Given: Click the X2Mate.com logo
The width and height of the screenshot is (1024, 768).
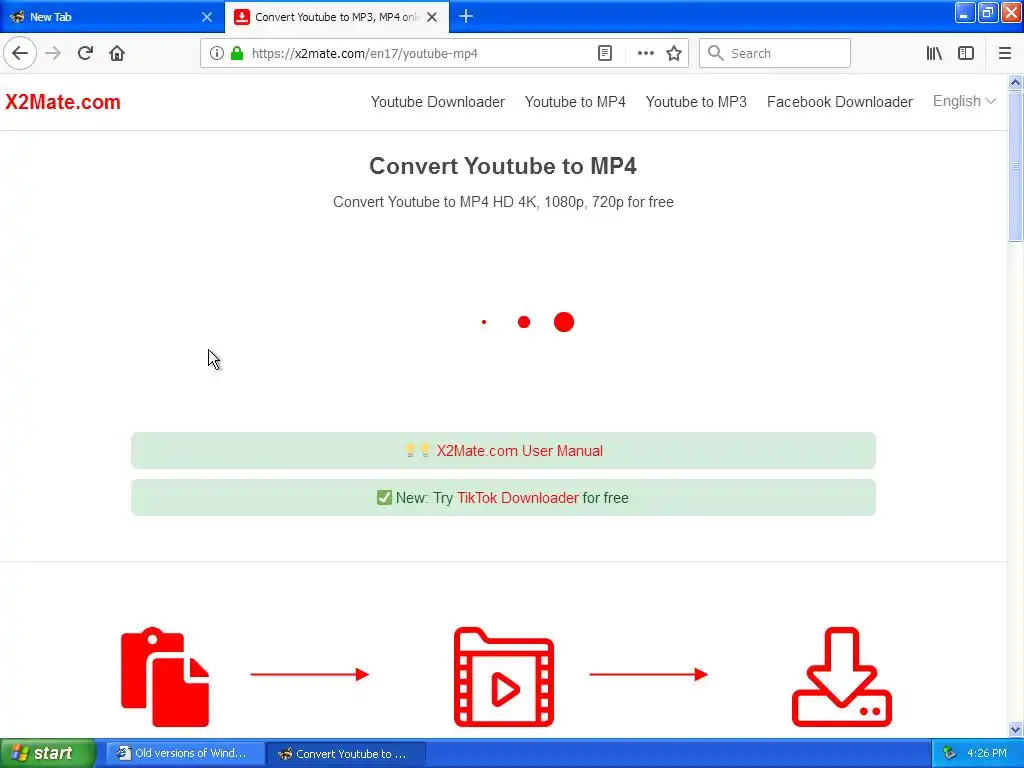Looking at the screenshot, I should (63, 102).
